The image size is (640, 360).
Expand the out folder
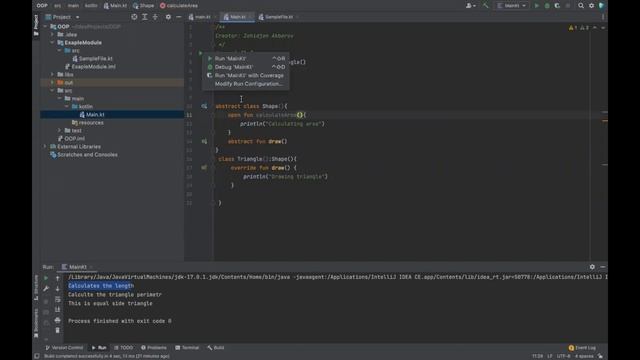53,82
